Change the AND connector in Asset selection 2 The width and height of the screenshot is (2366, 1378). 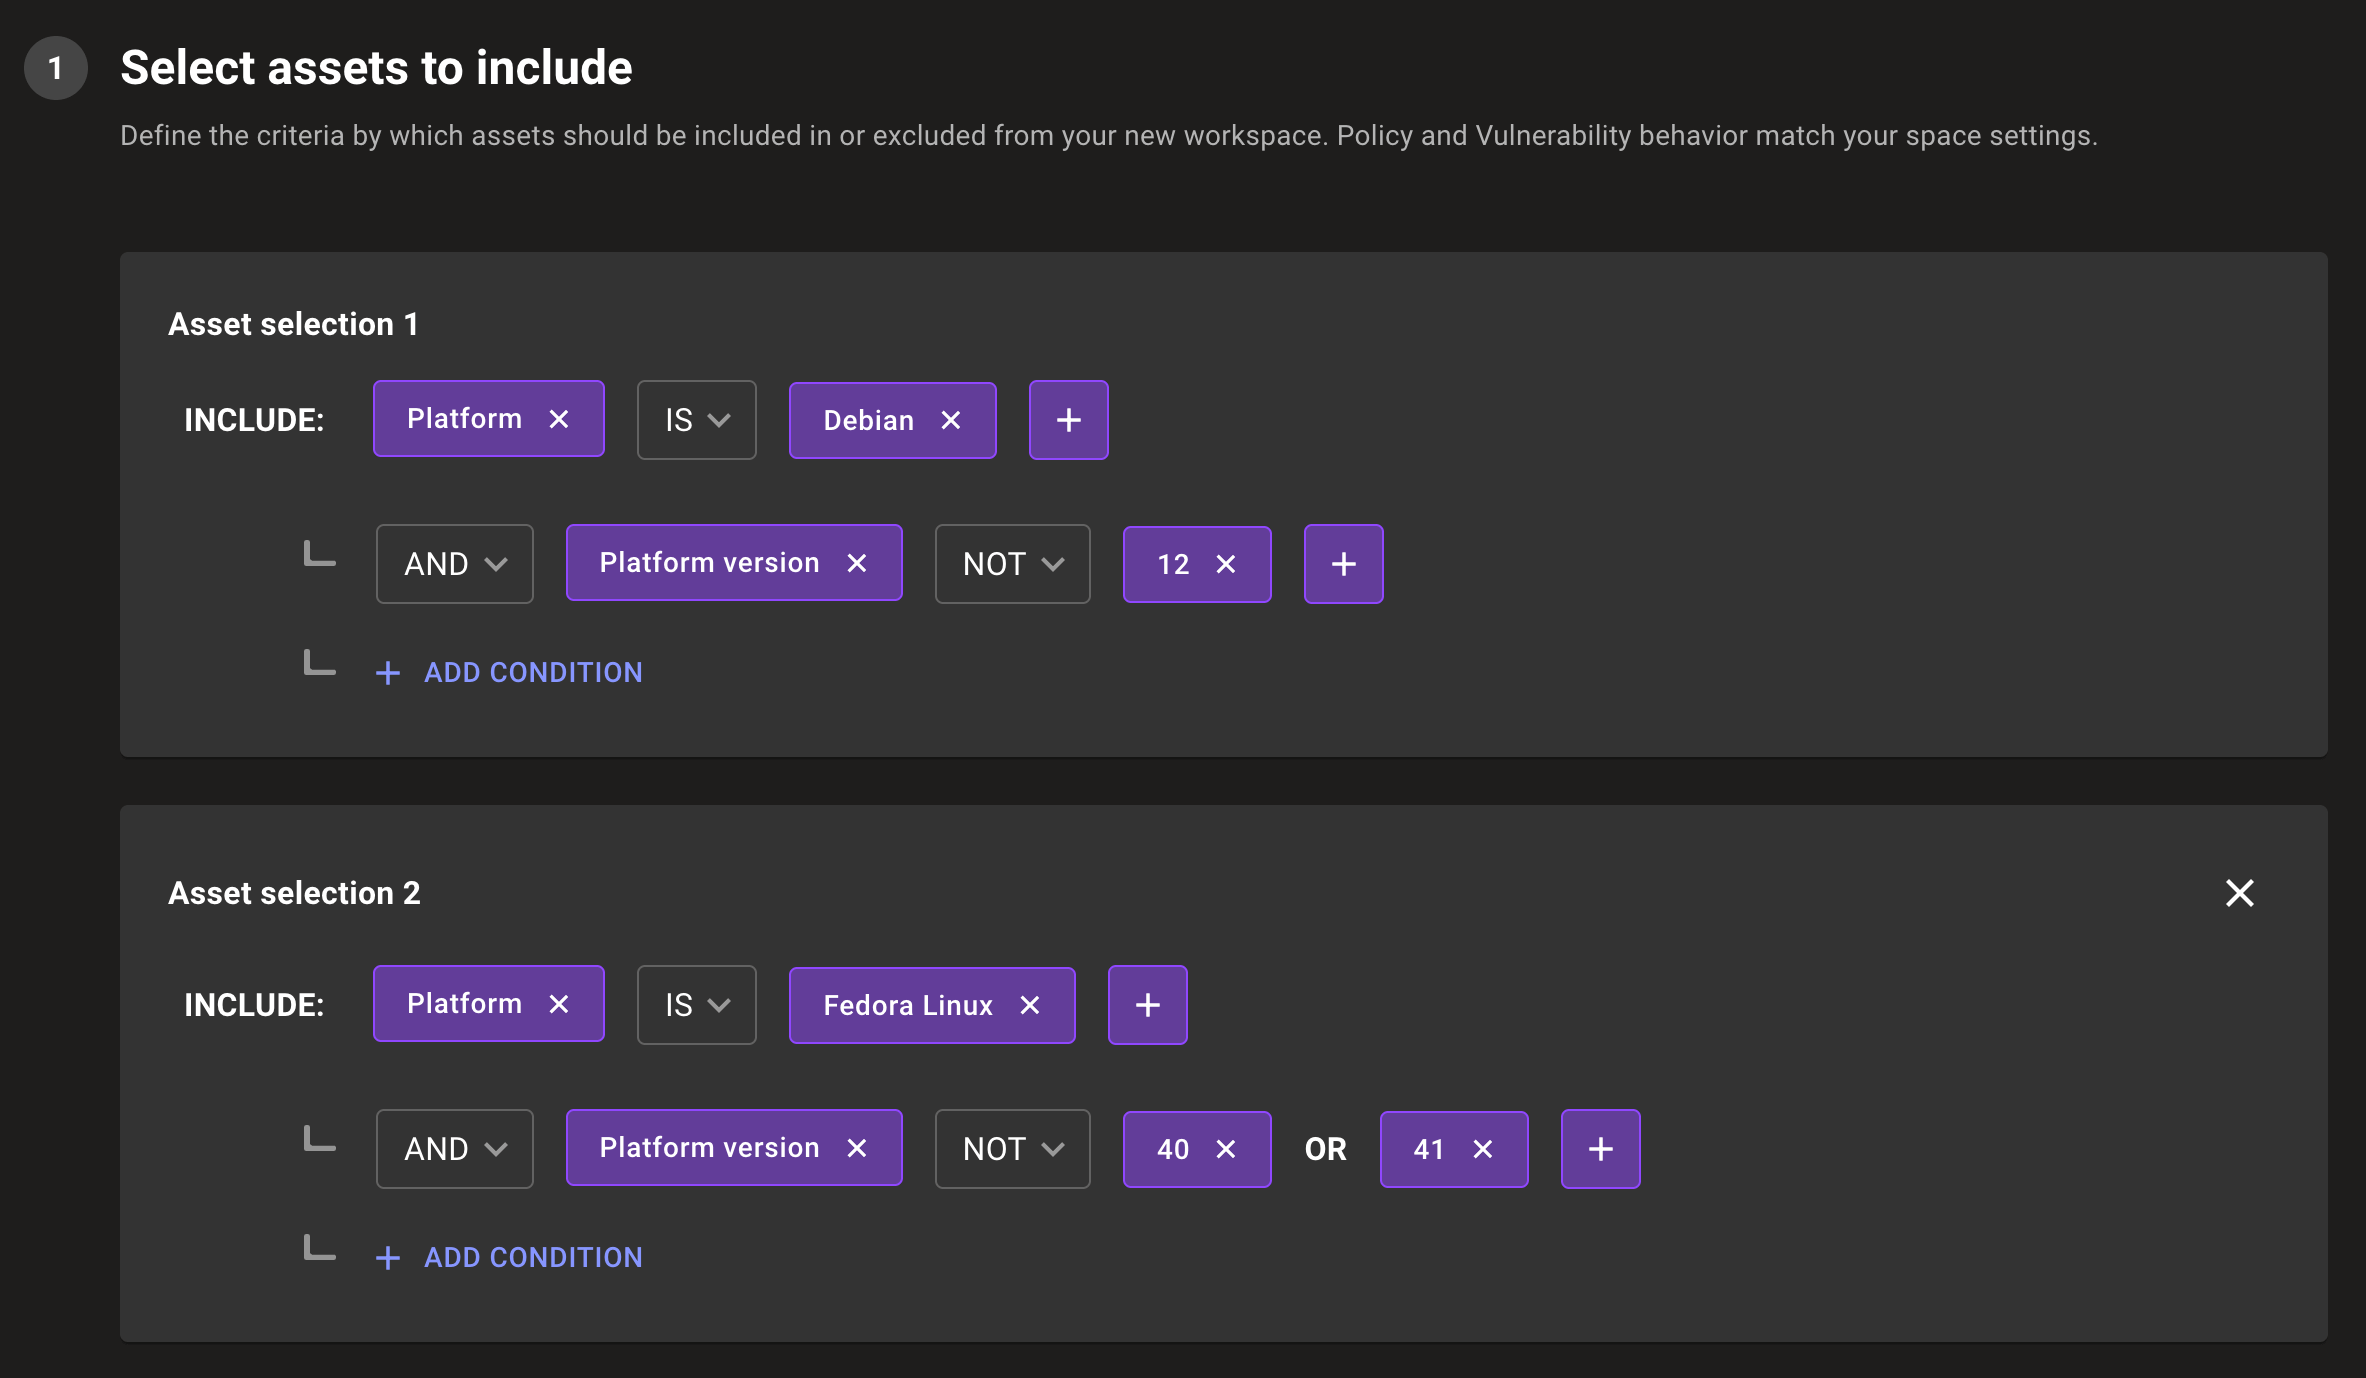453,1149
